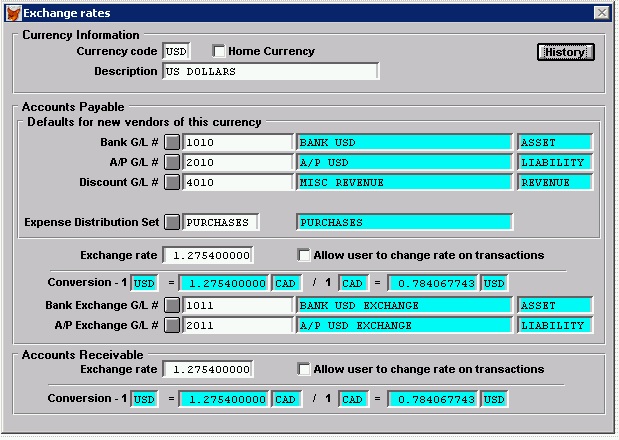Image resolution: width=619 pixels, height=440 pixels.
Task: Select the MISC REVENUE description box
Action: point(404,183)
